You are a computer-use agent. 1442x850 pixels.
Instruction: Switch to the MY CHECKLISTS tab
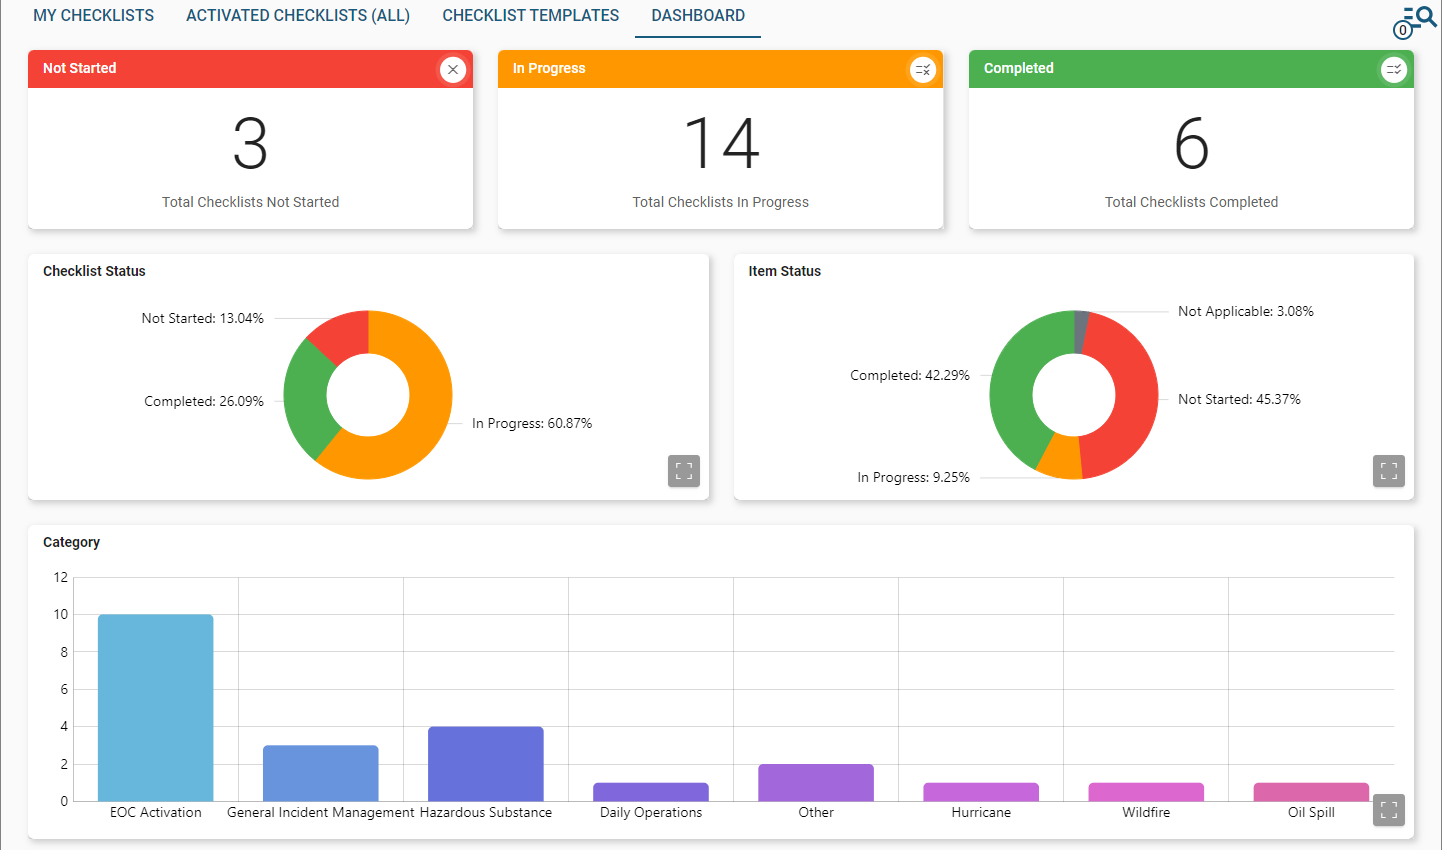(x=93, y=15)
